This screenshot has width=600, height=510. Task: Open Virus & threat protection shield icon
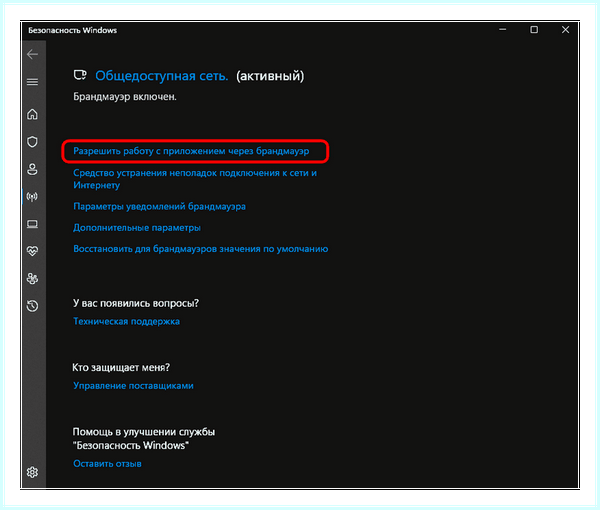coord(33,142)
